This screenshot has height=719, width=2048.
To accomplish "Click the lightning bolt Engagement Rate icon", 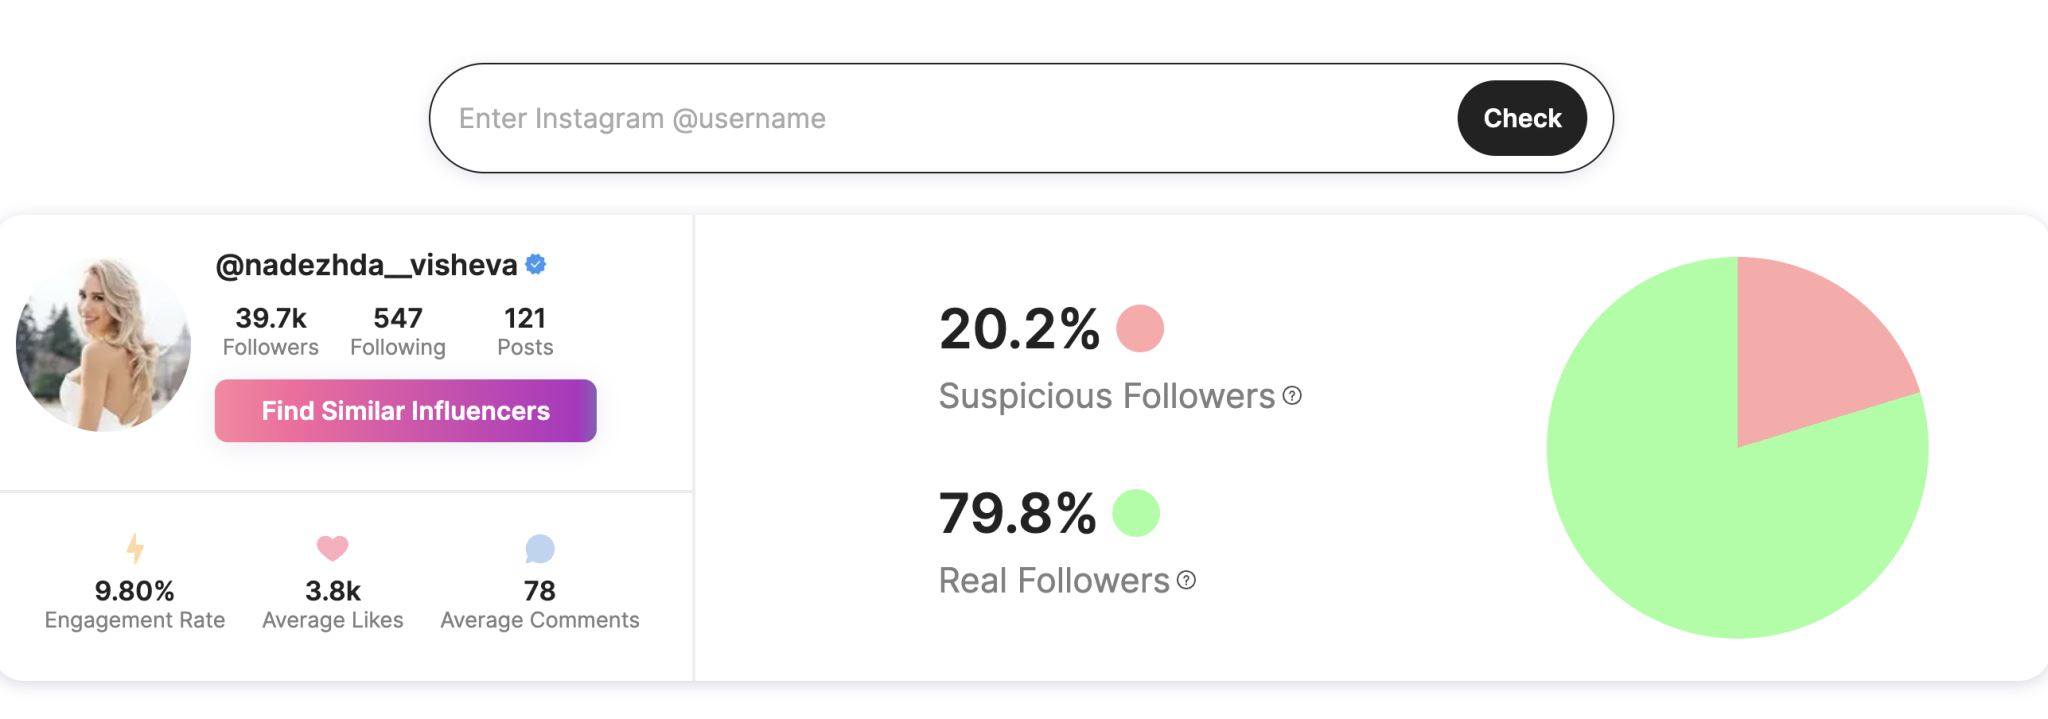I will [x=135, y=548].
